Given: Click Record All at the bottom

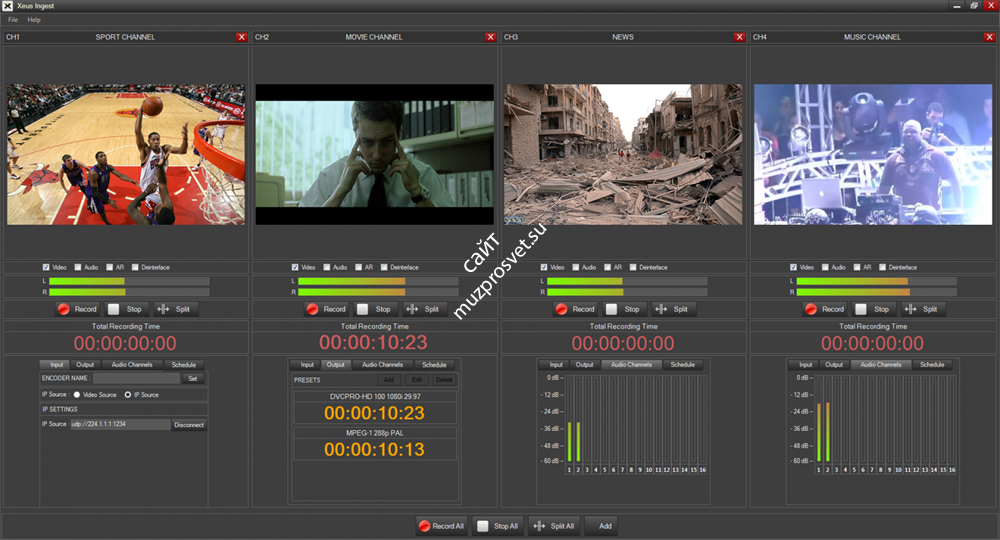Looking at the screenshot, I should [x=441, y=526].
